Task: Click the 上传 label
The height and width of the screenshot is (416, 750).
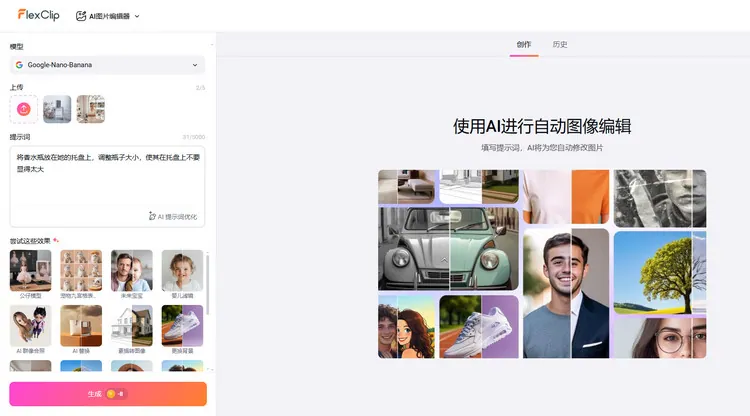Action: tap(16, 88)
